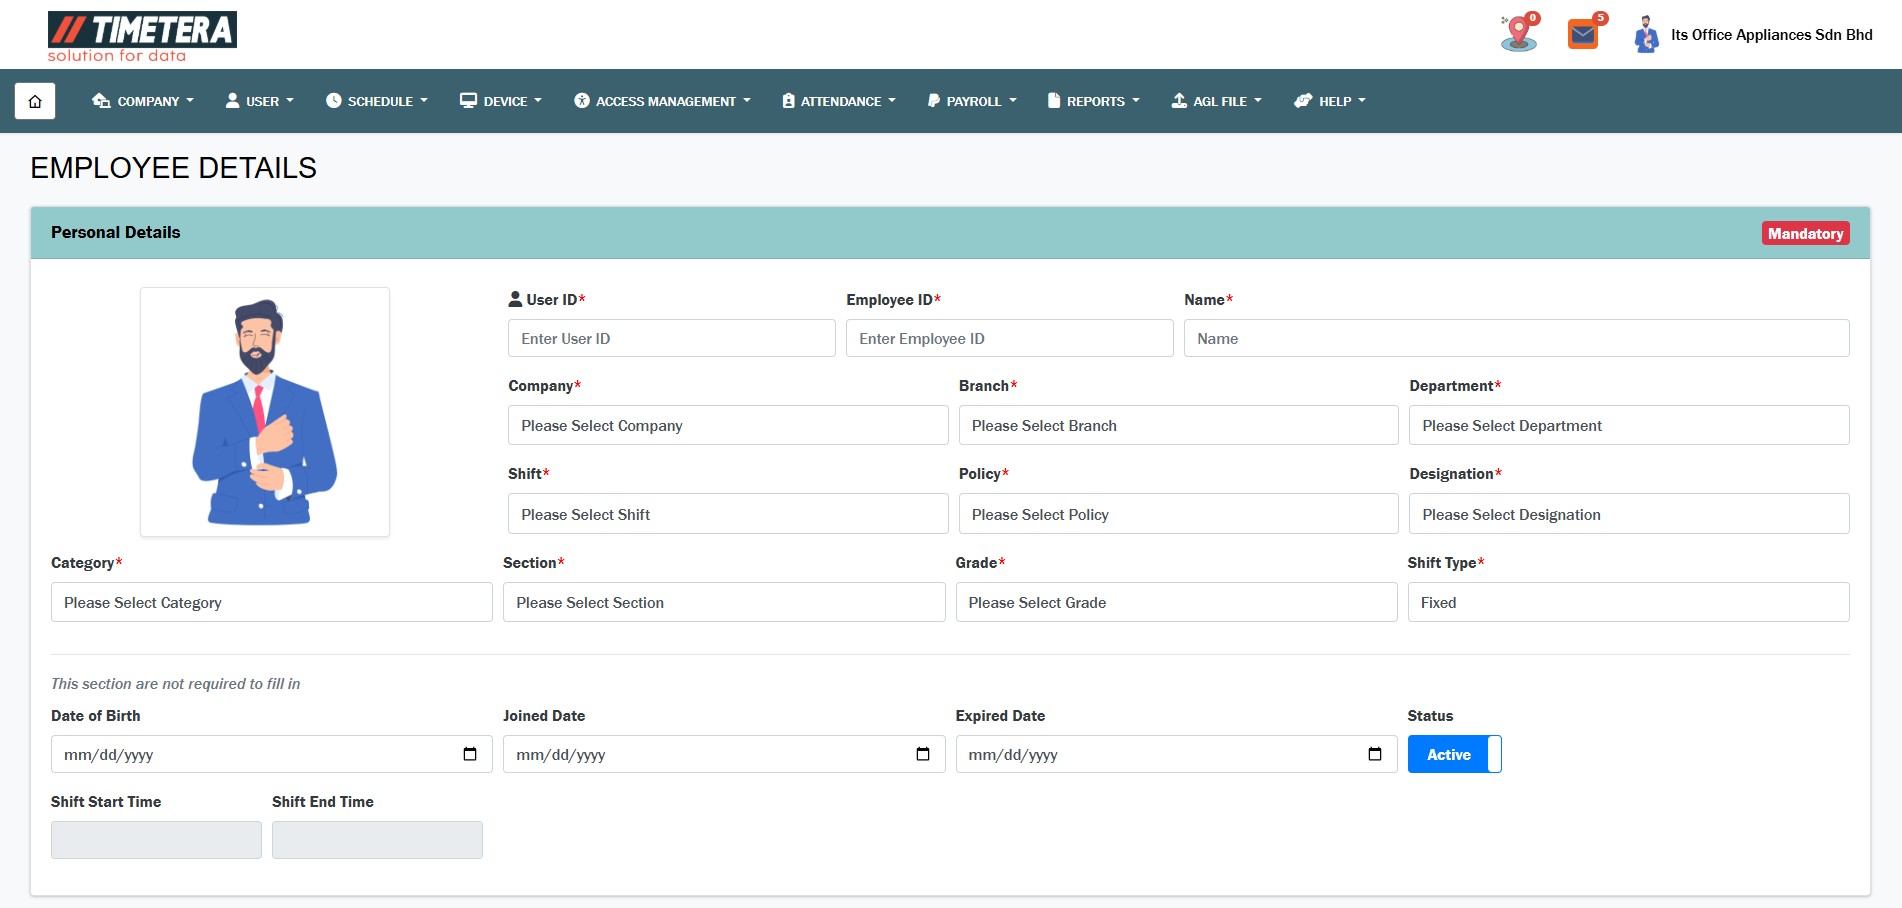This screenshot has height=908, width=1902.
Task: Click the Enter User ID field
Action: coord(671,339)
